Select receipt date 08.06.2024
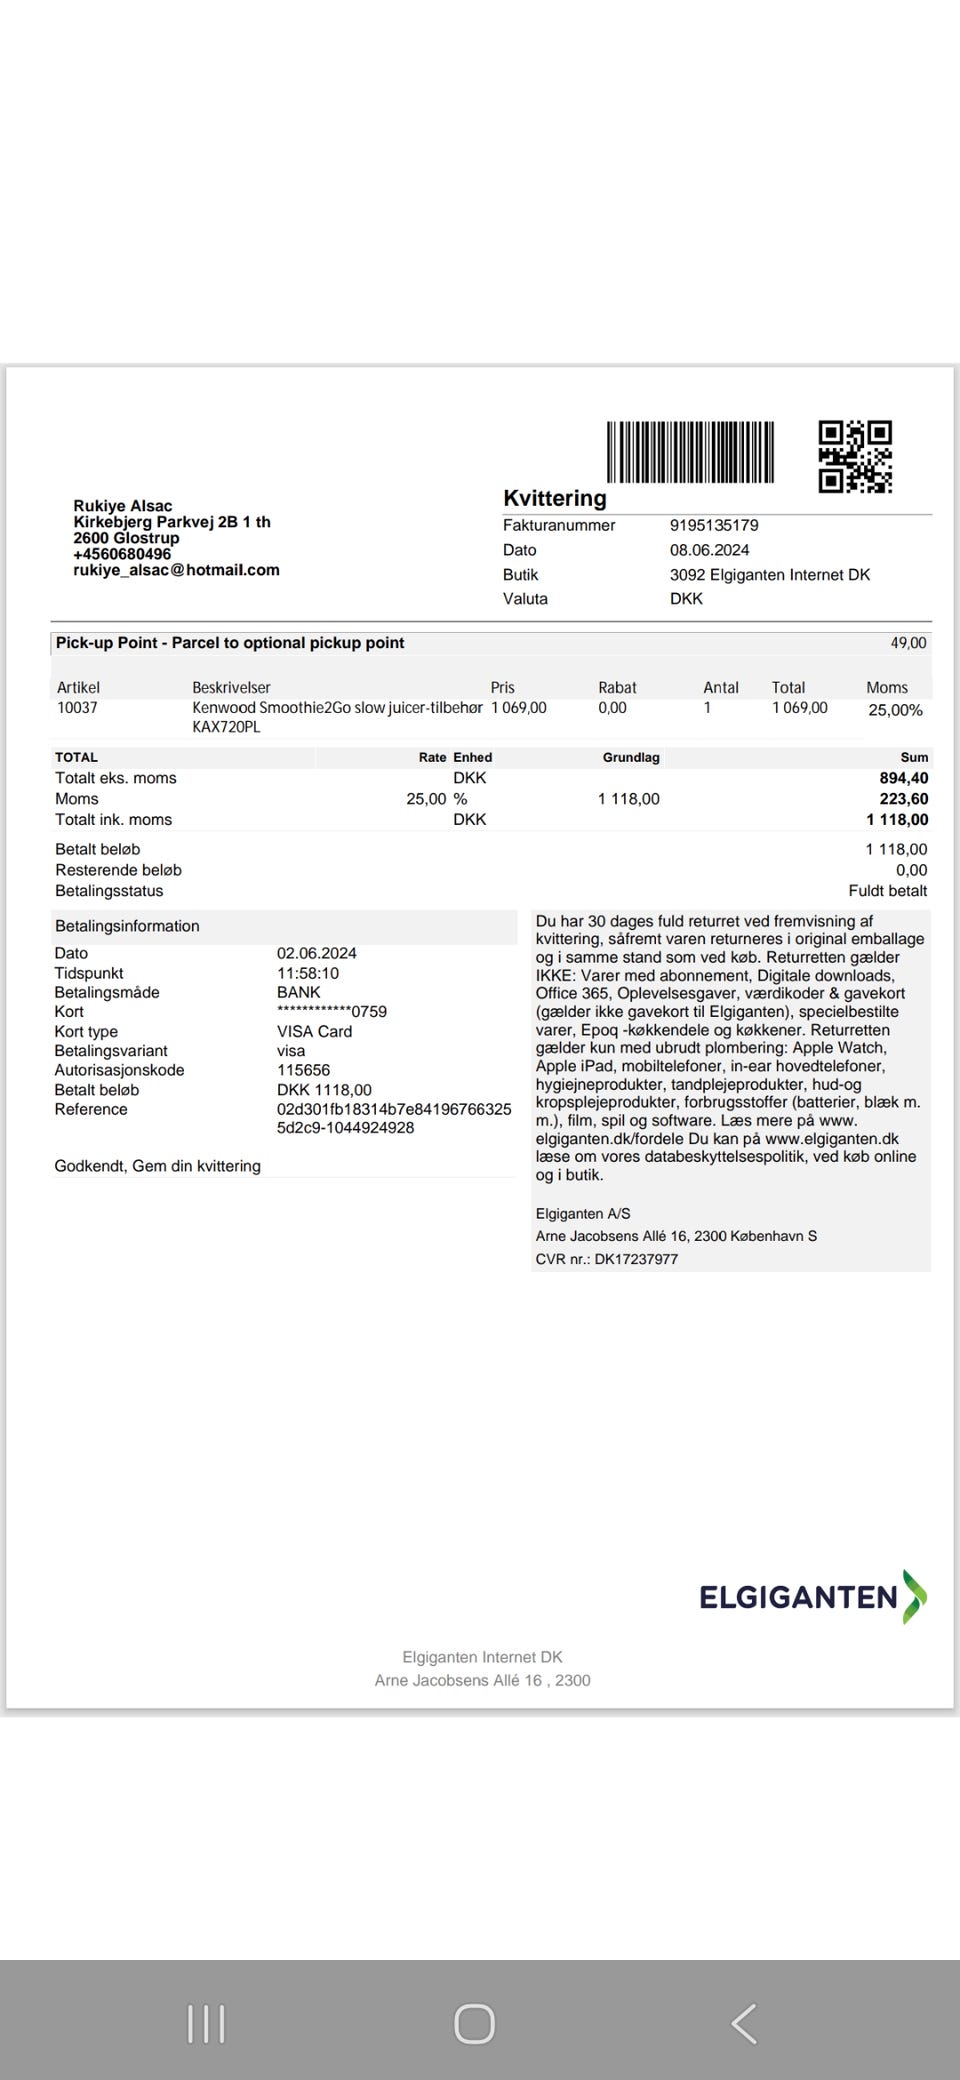This screenshot has height=2080, width=960. [x=709, y=550]
